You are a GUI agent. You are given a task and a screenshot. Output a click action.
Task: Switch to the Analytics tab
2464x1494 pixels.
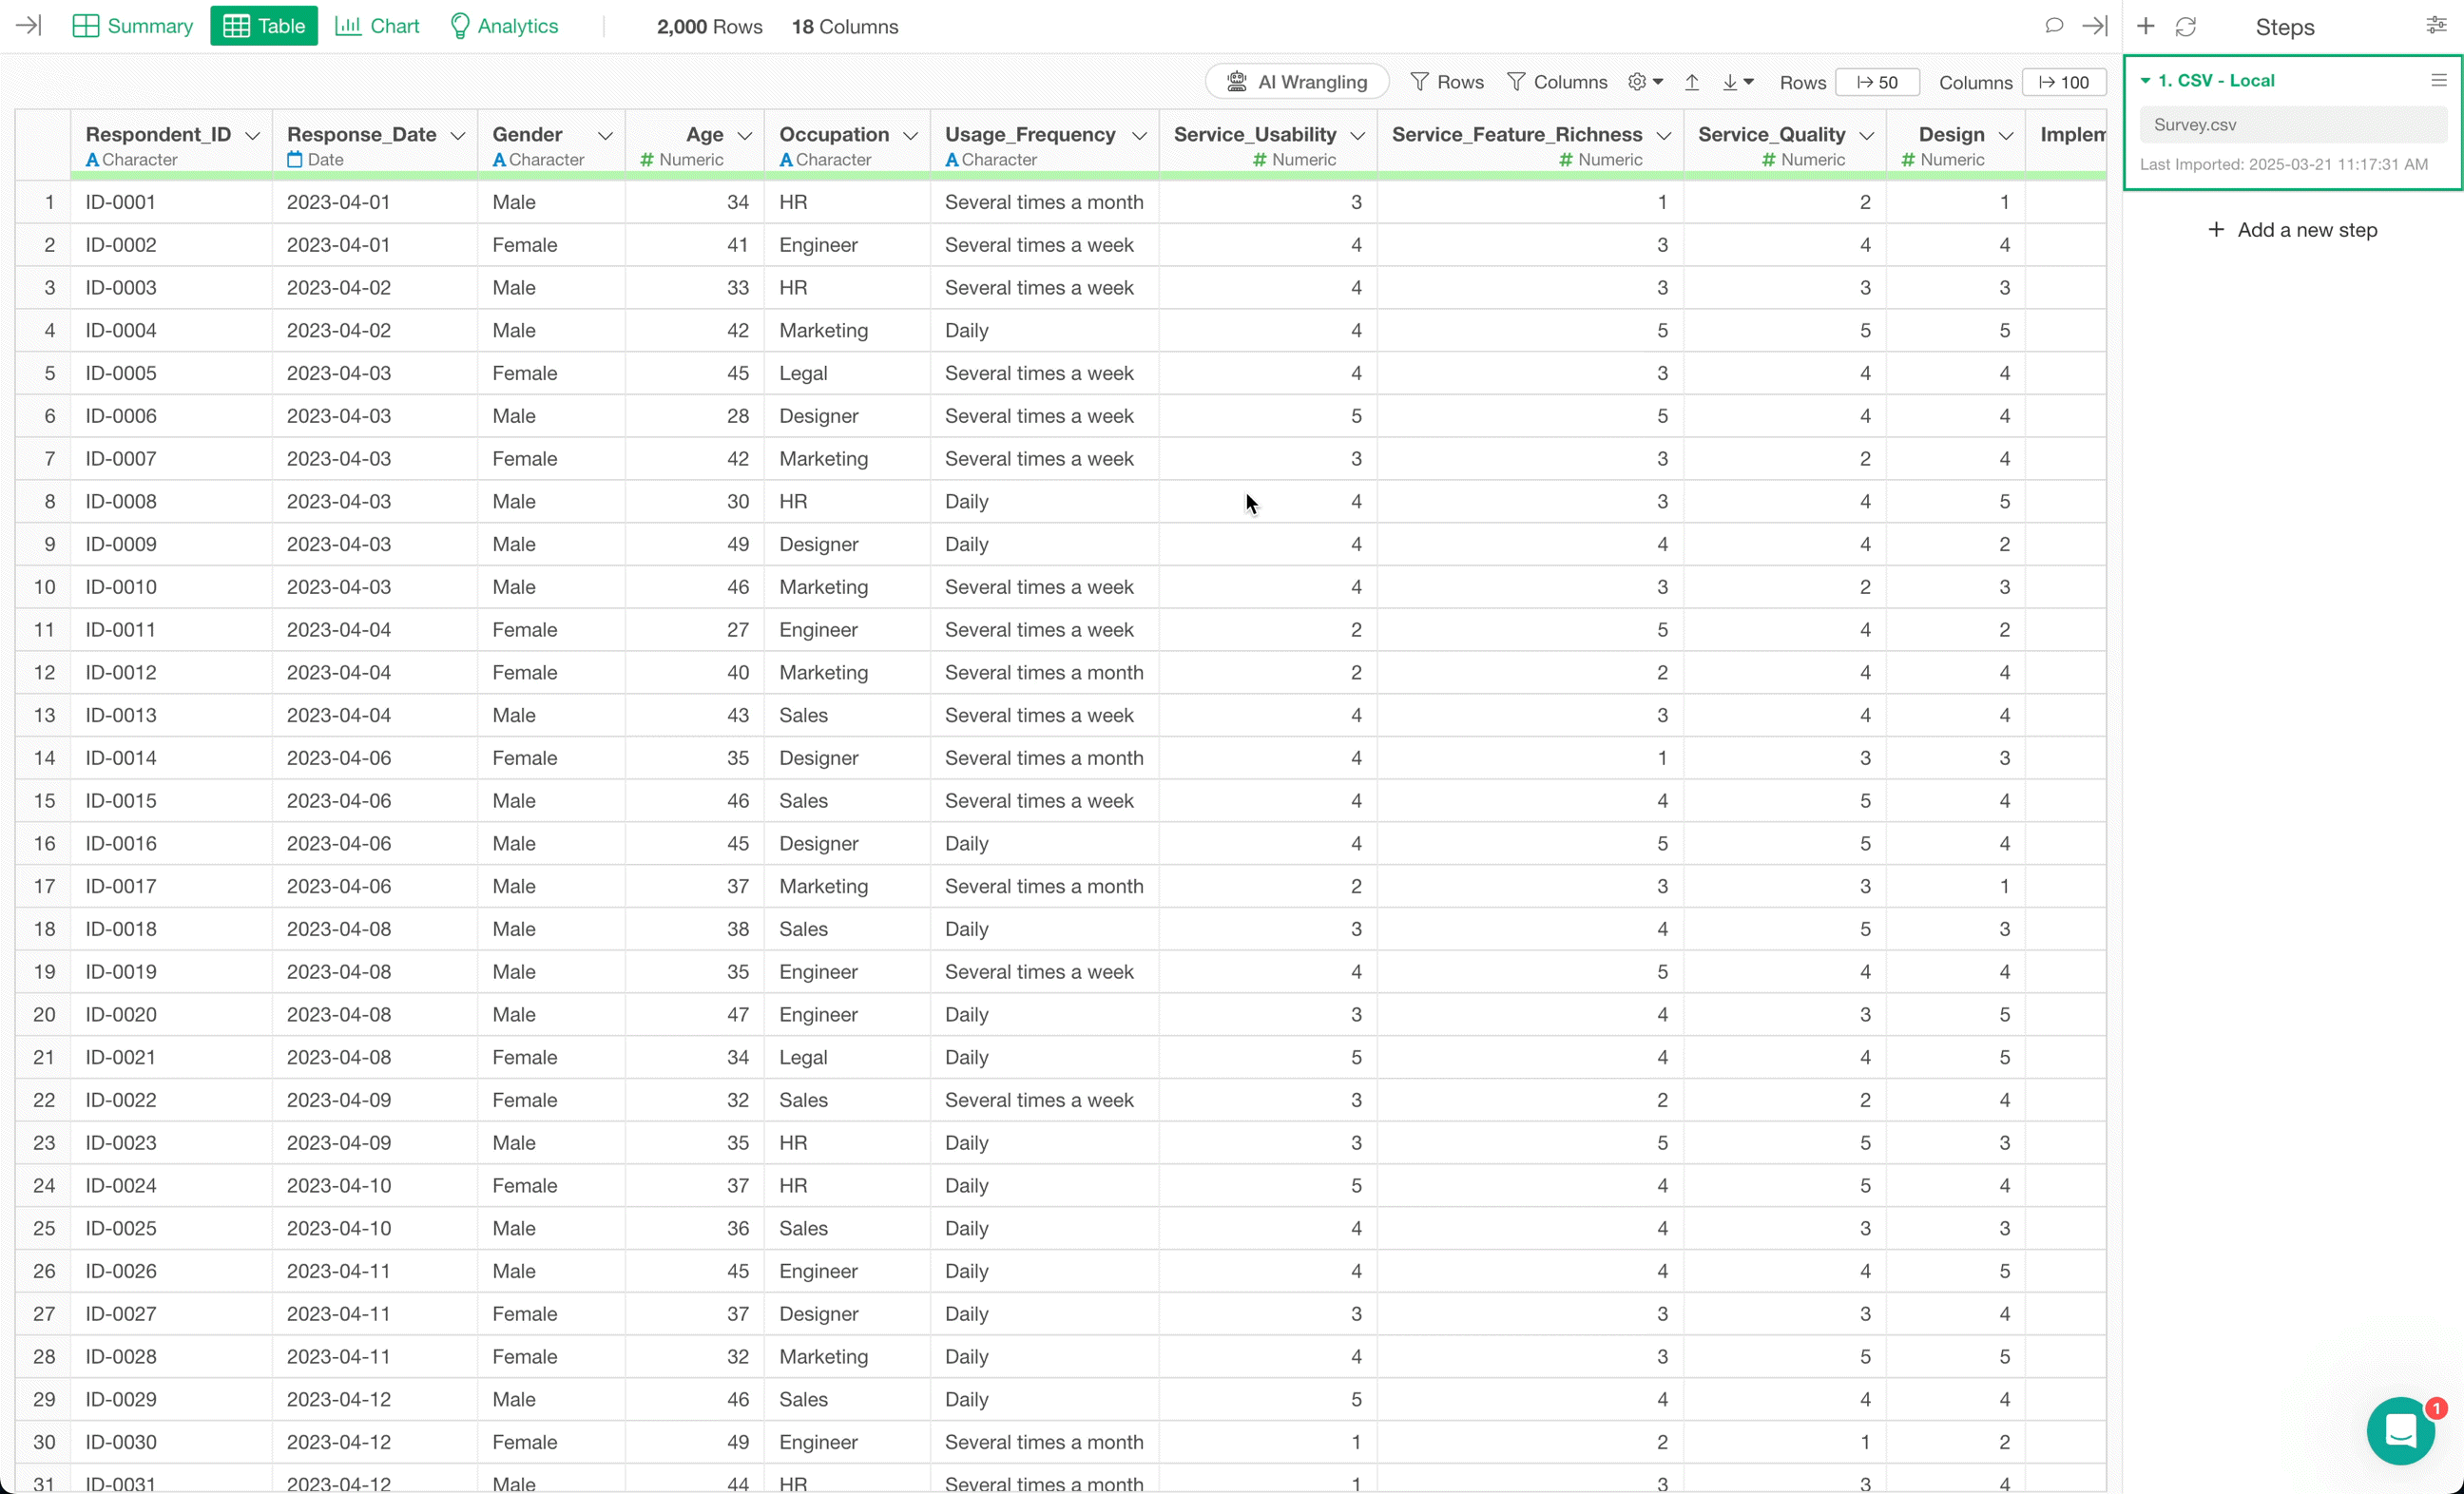504,26
